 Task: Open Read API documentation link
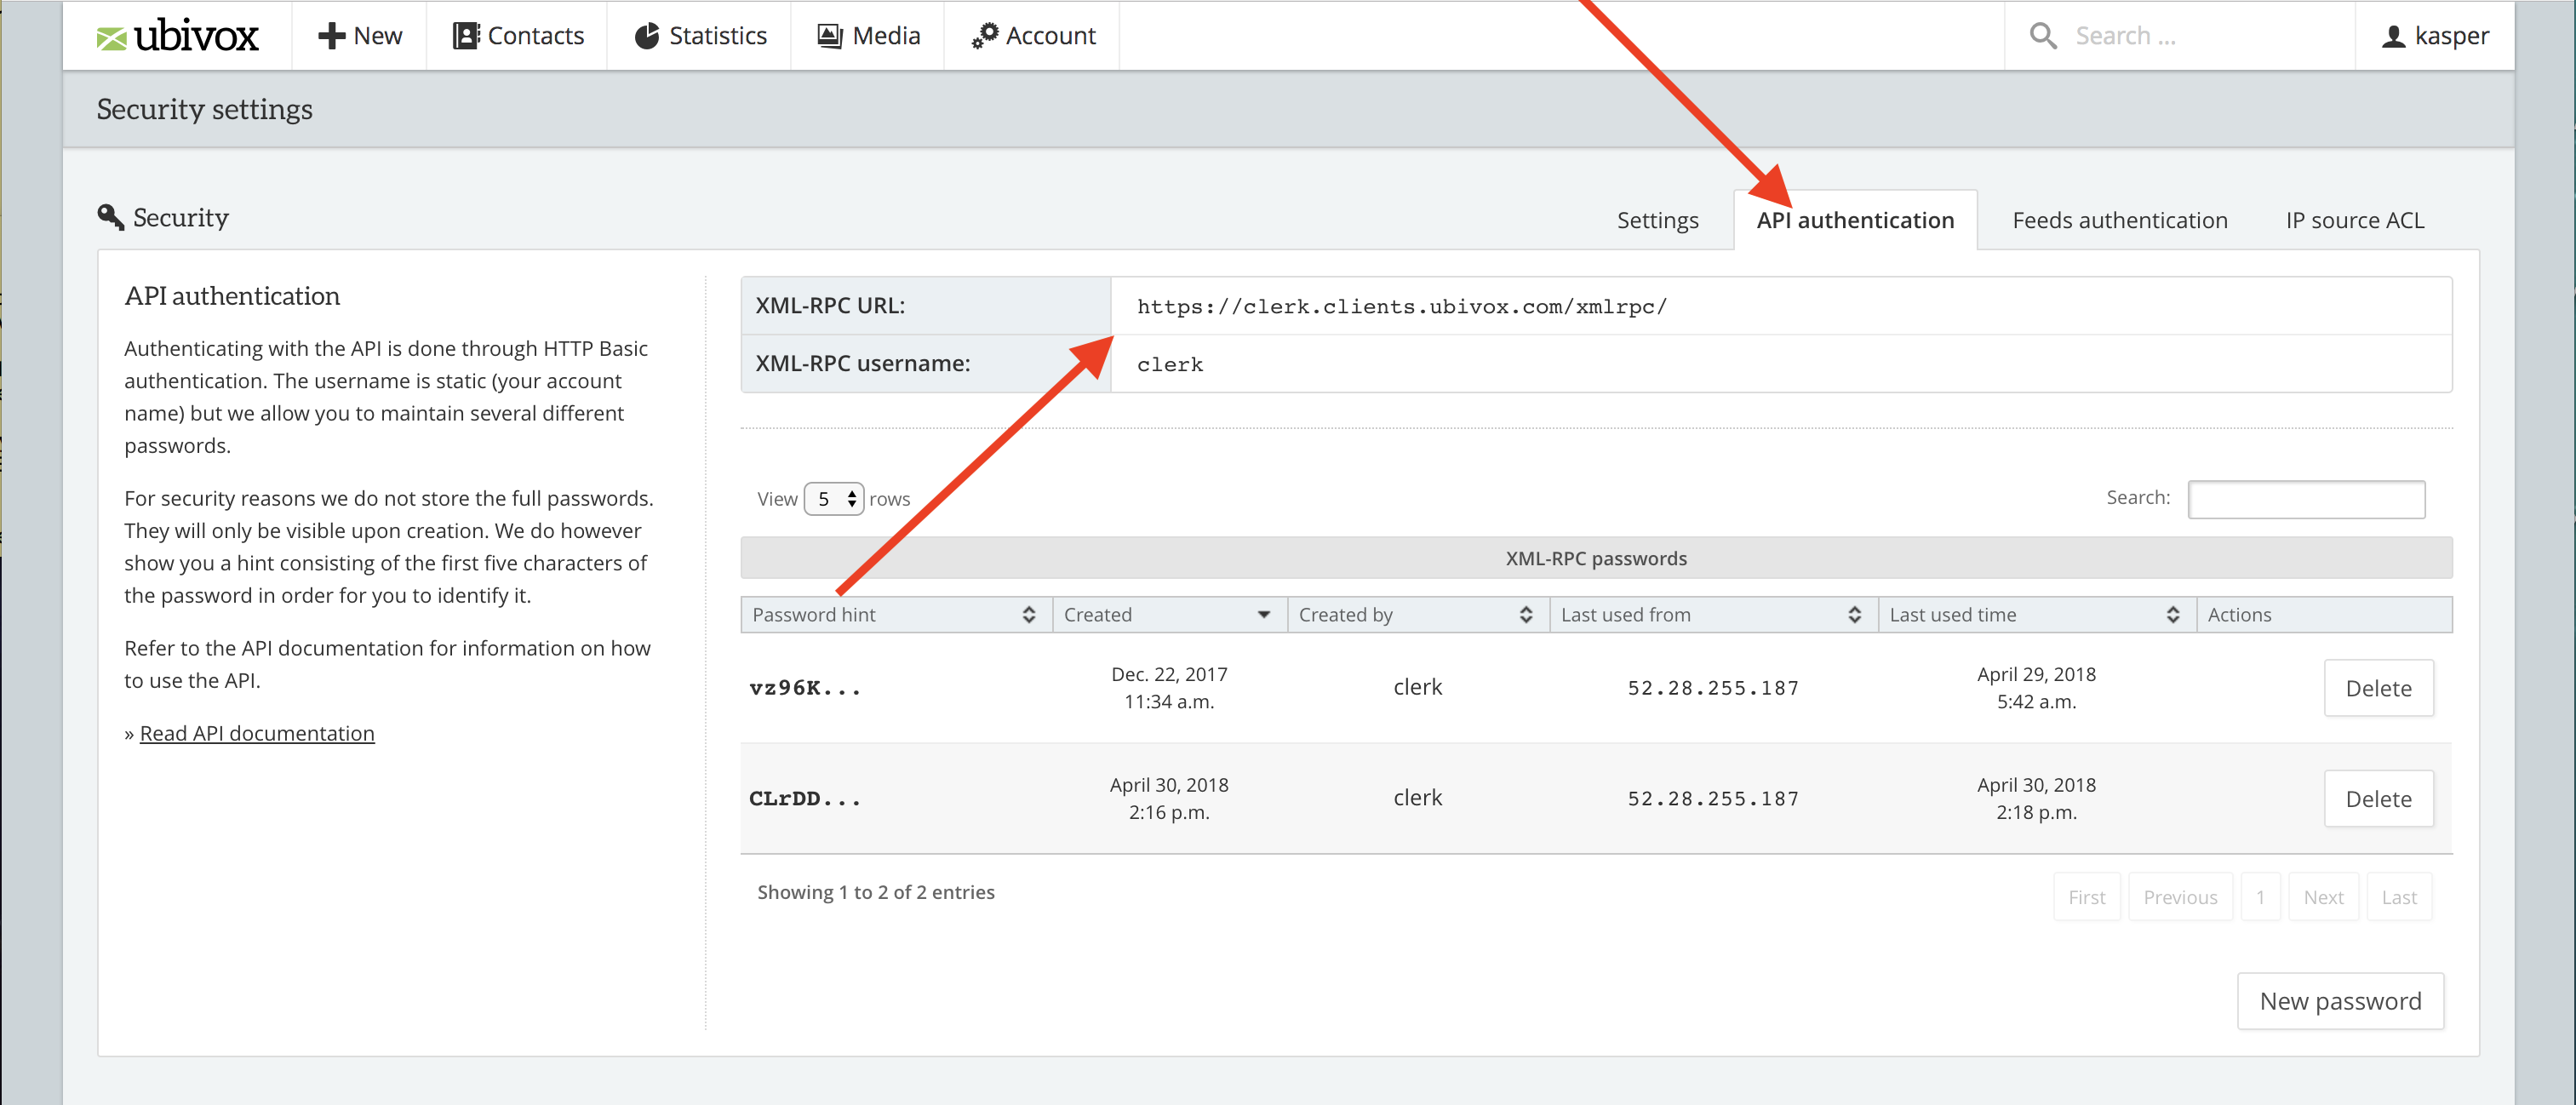tap(257, 733)
